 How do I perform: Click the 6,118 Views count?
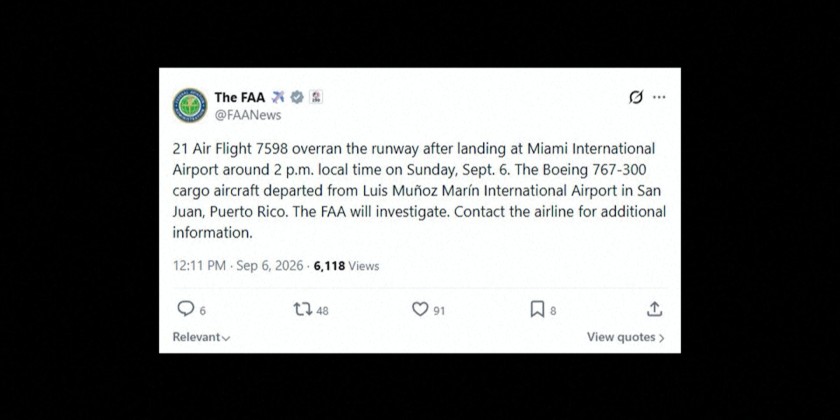point(346,266)
